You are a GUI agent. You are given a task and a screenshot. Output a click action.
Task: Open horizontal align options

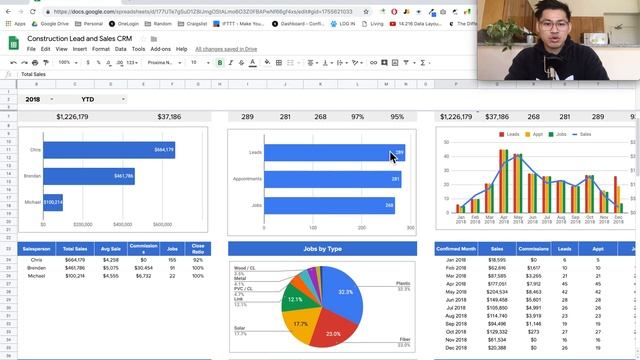pos(312,63)
